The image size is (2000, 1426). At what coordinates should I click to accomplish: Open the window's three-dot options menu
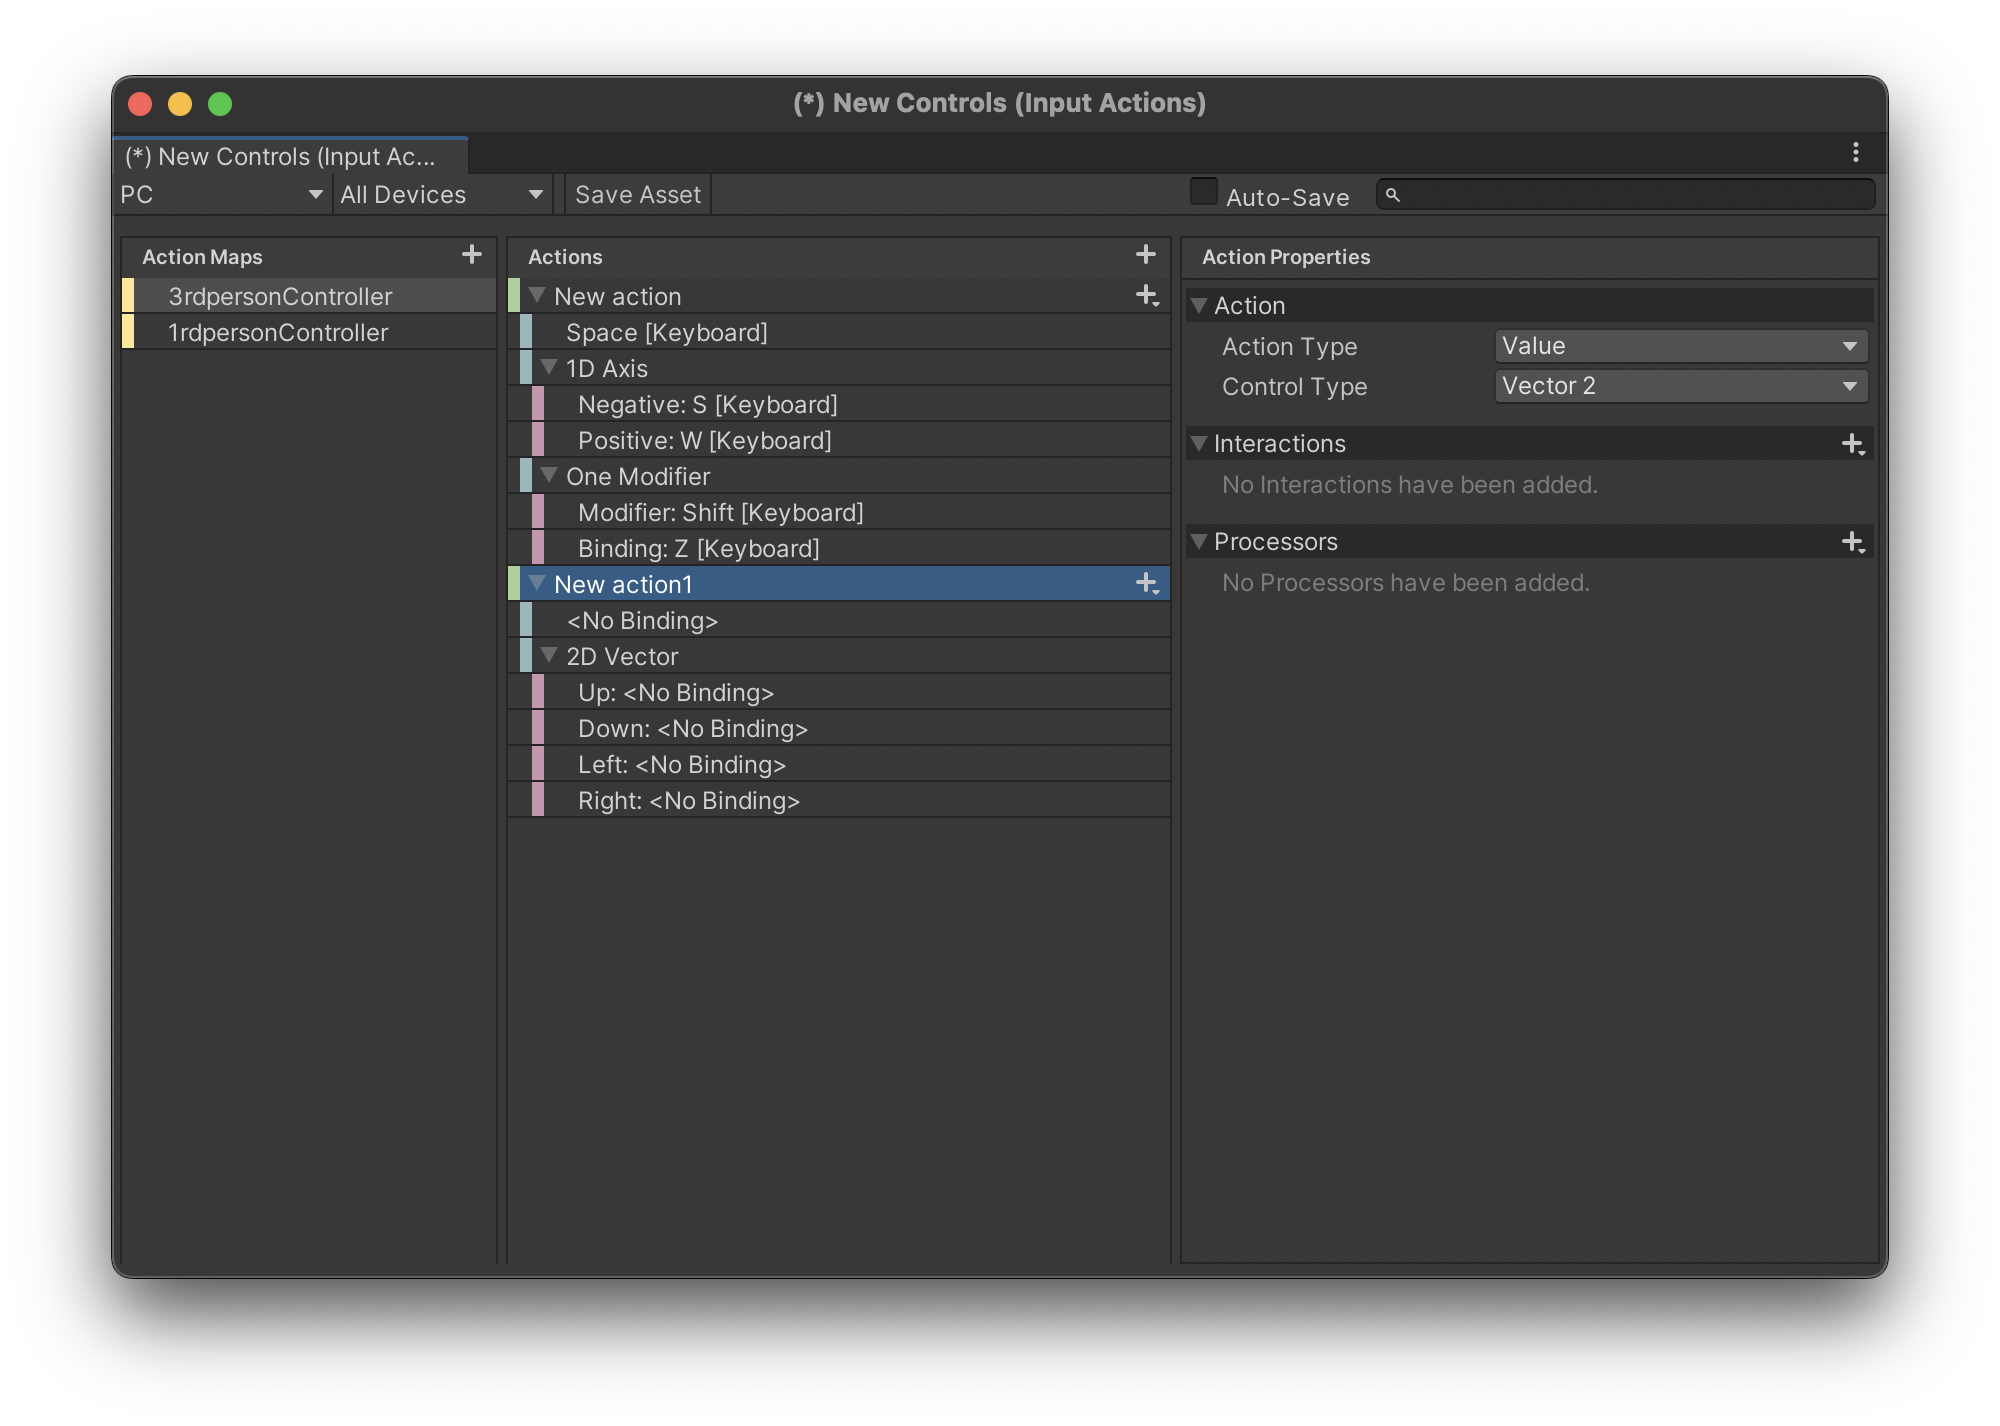point(1855,152)
